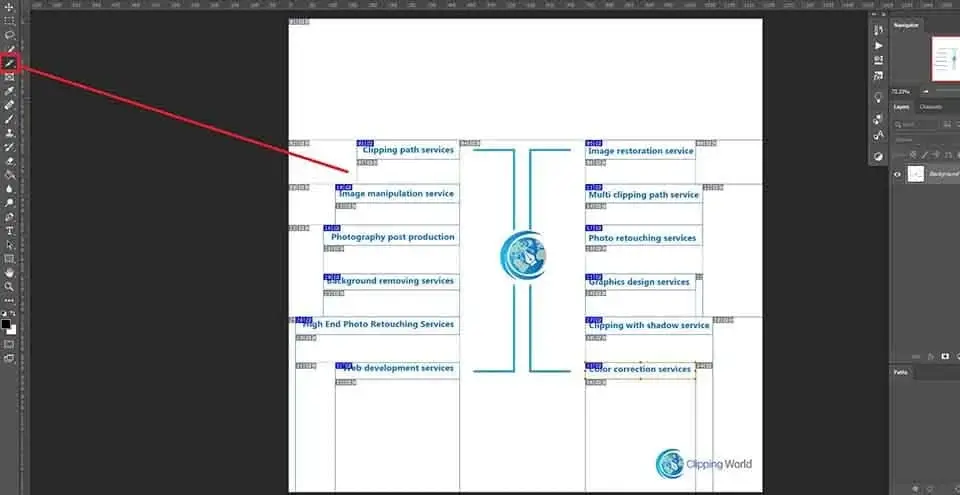Select the Move tool

tap(9, 7)
